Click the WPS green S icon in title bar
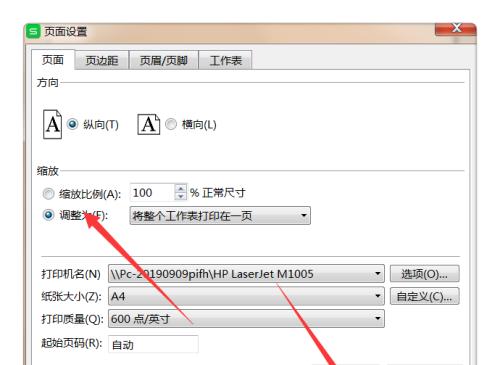500x365 pixels. [33, 32]
